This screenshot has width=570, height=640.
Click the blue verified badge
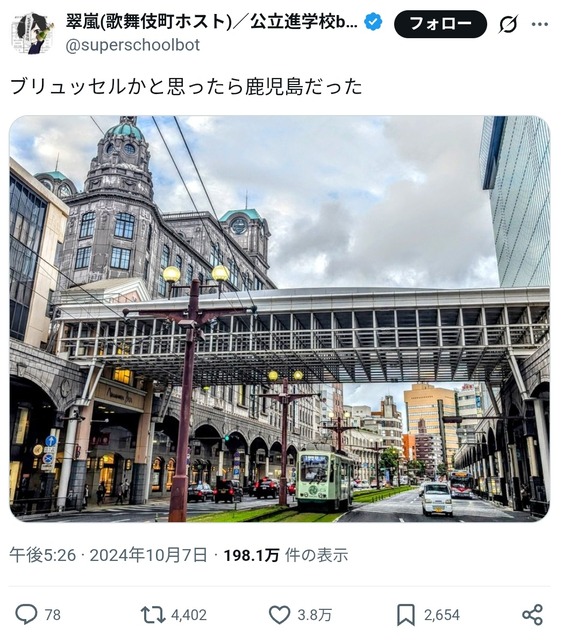coord(373,22)
